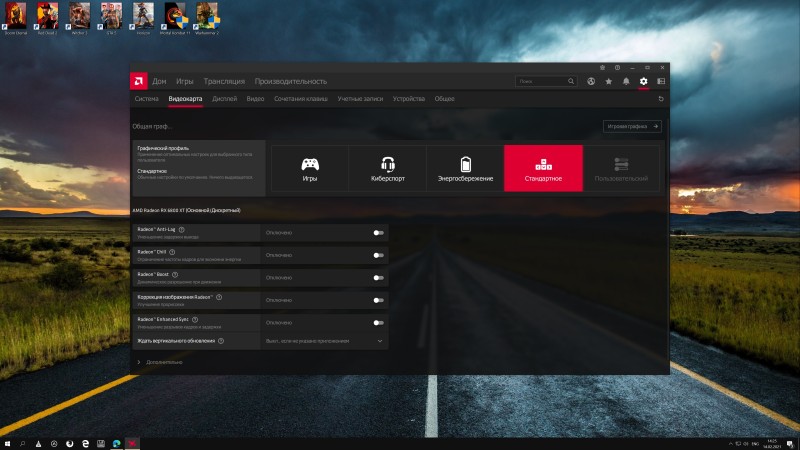Switch to Сочетания клавиш settings tab
The width and height of the screenshot is (800, 450).
[301, 99]
